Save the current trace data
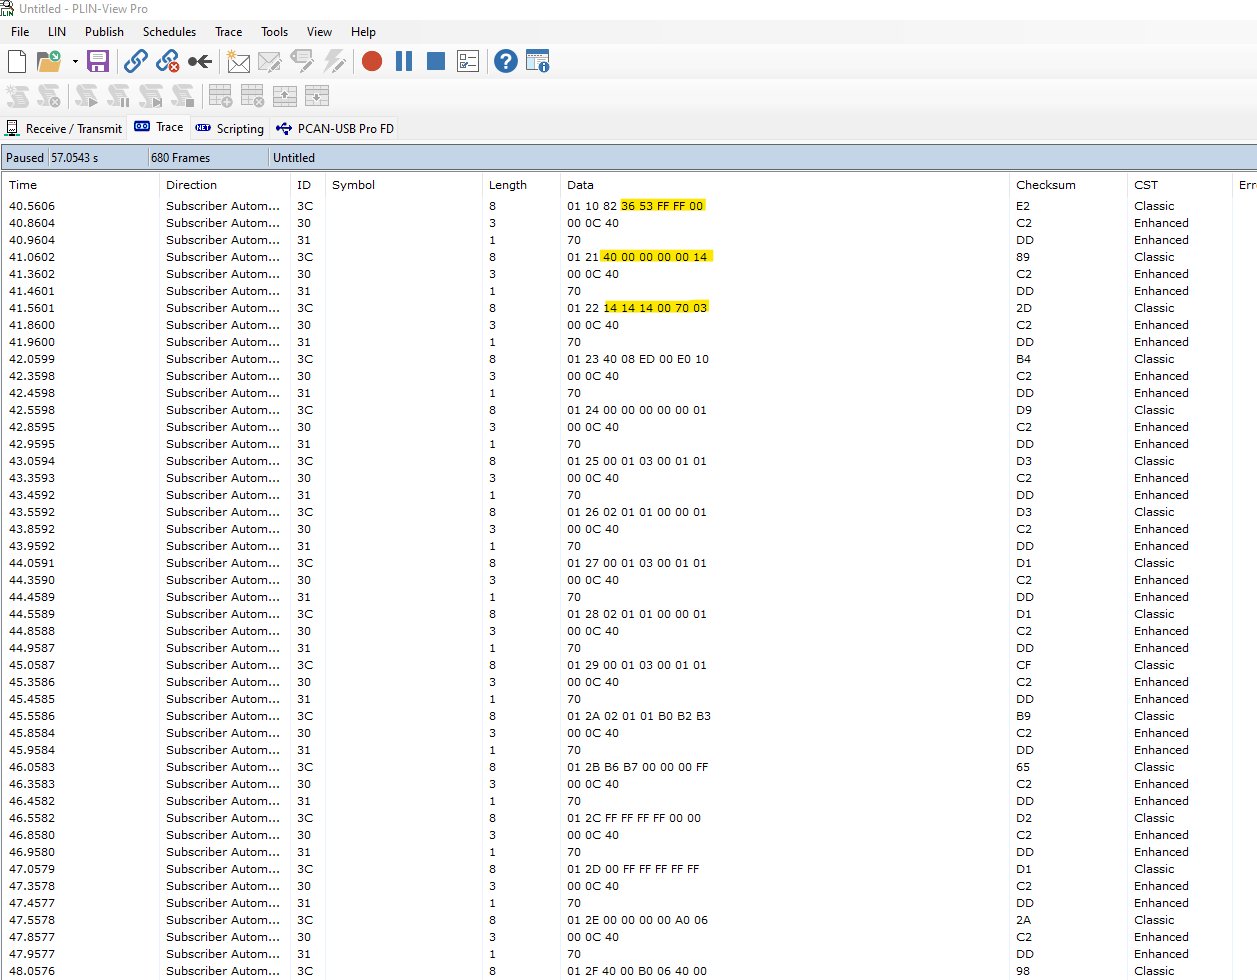The width and height of the screenshot is (1257, 980). point(97,61)
